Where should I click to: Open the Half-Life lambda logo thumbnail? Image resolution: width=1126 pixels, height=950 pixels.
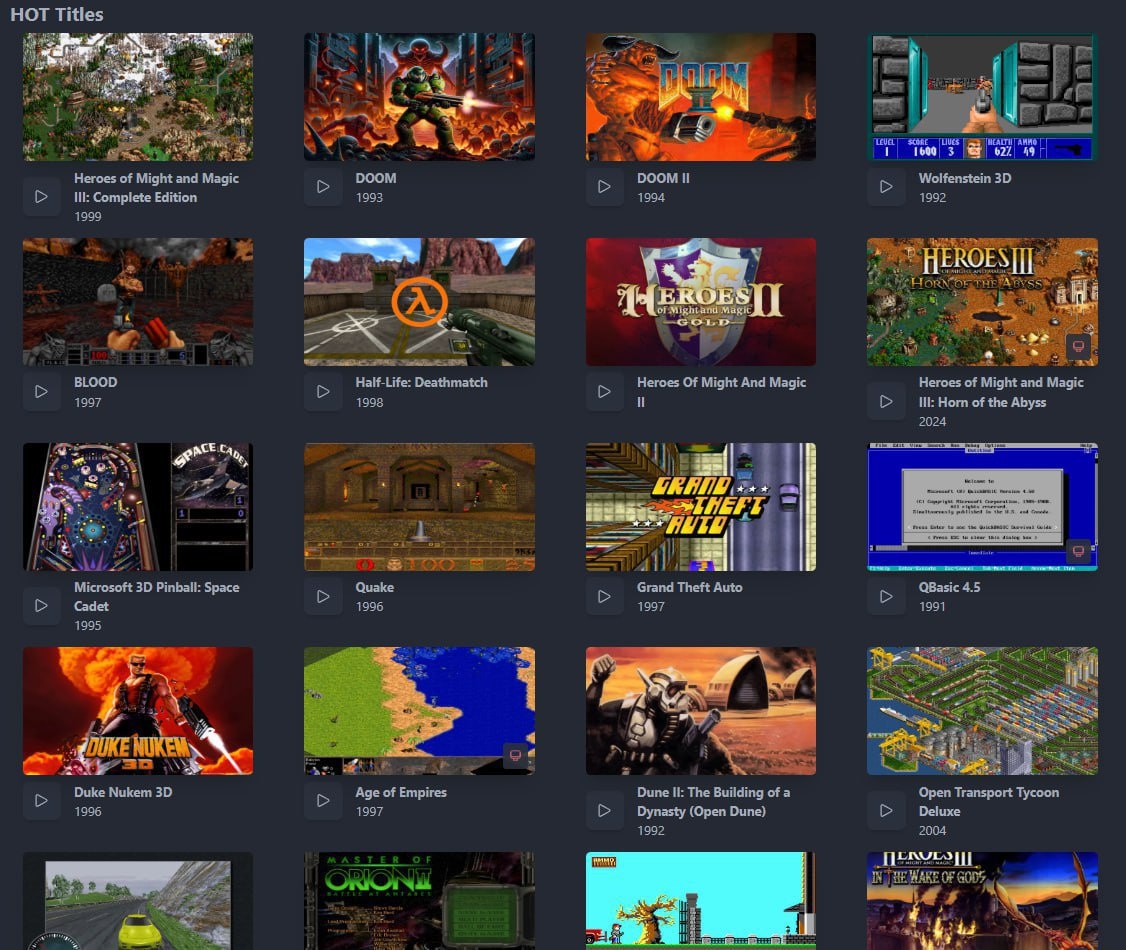click(419, 302)
